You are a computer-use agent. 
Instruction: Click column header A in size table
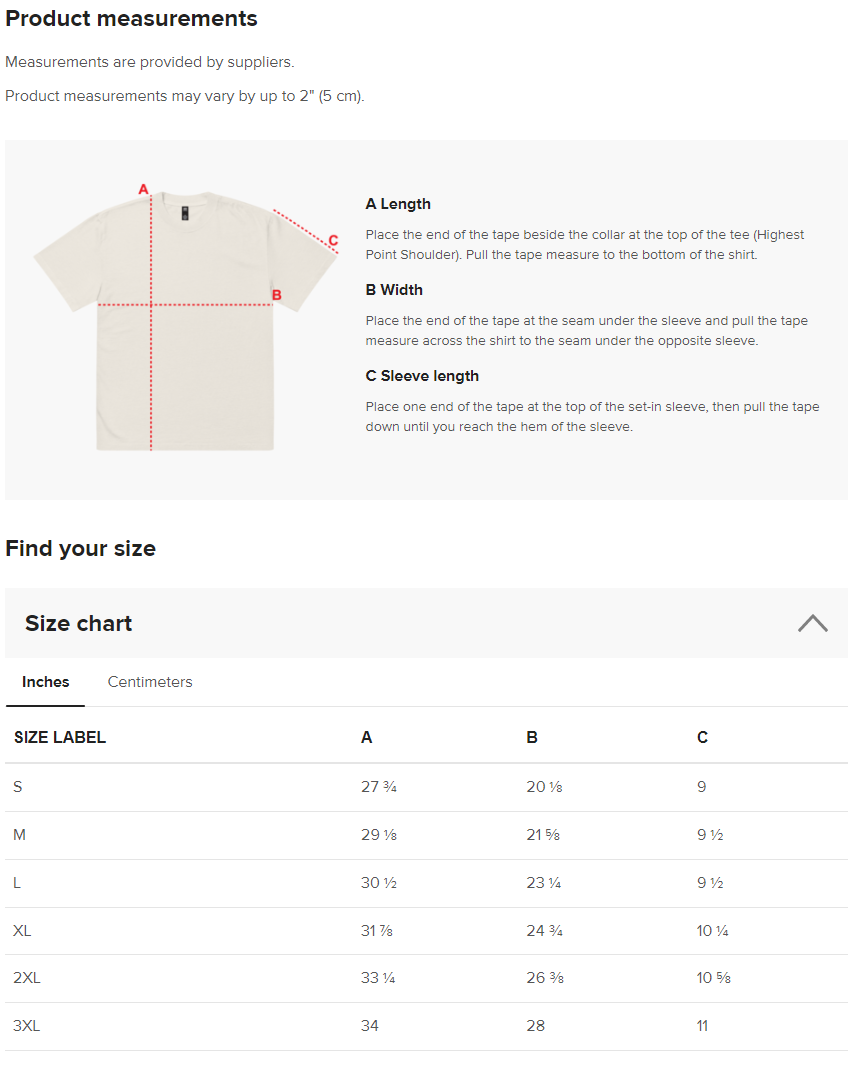(367, 738)
